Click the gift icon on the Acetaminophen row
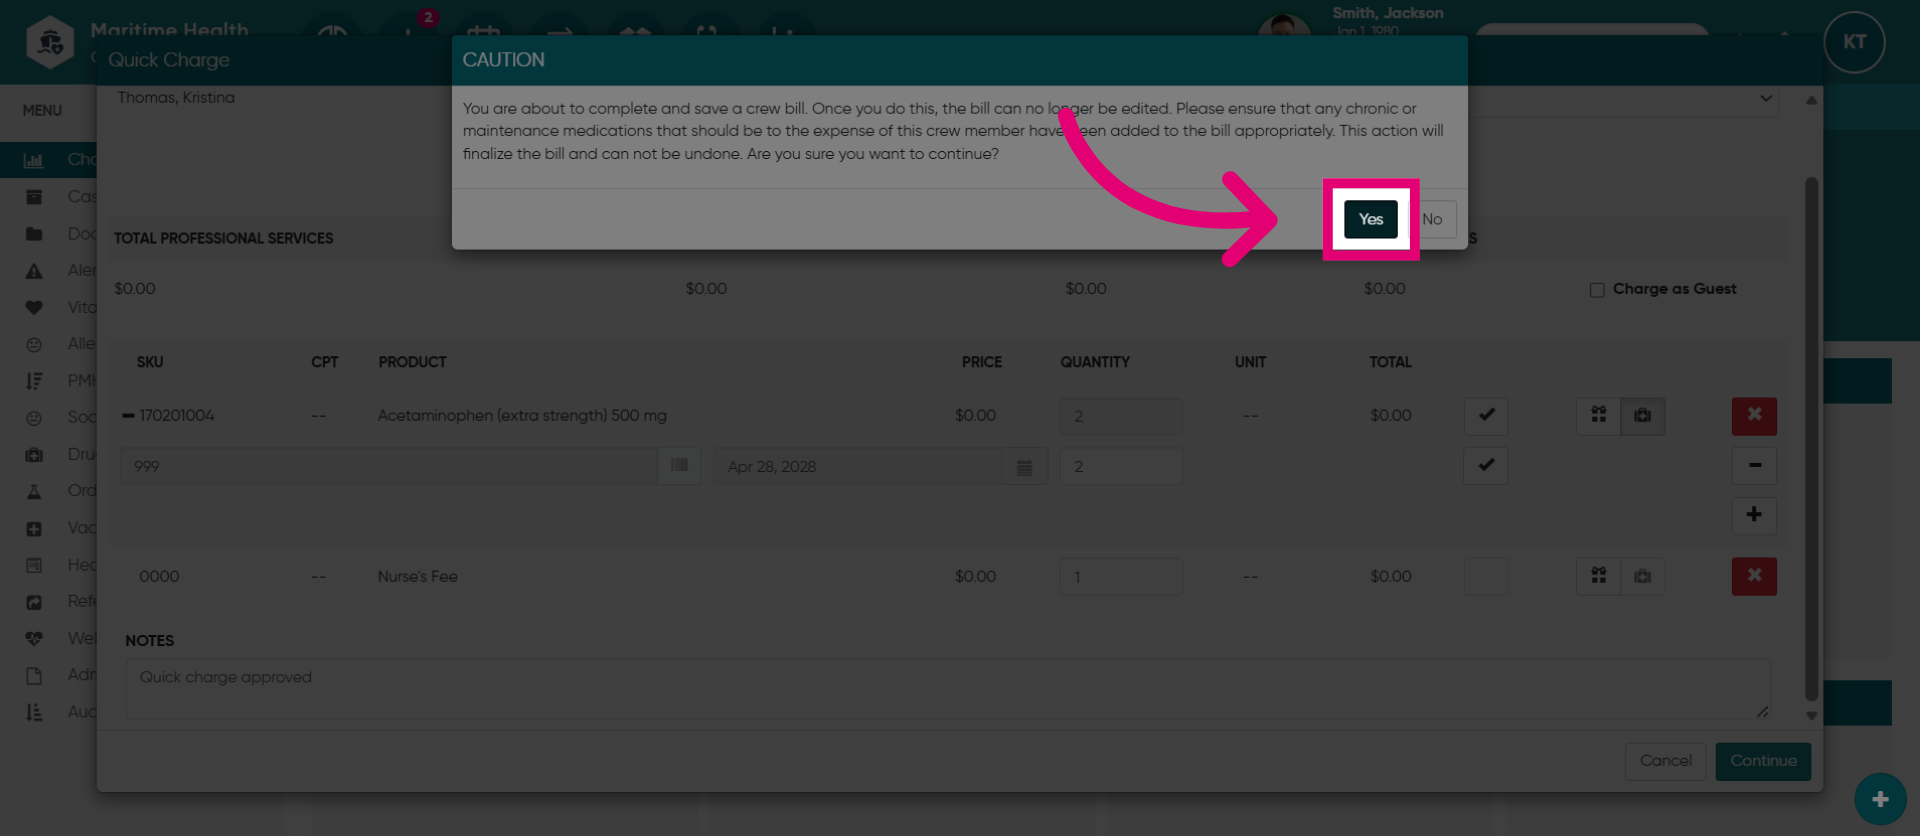Viewport: 1920px width, 836px height. (x=1598, y=415)
